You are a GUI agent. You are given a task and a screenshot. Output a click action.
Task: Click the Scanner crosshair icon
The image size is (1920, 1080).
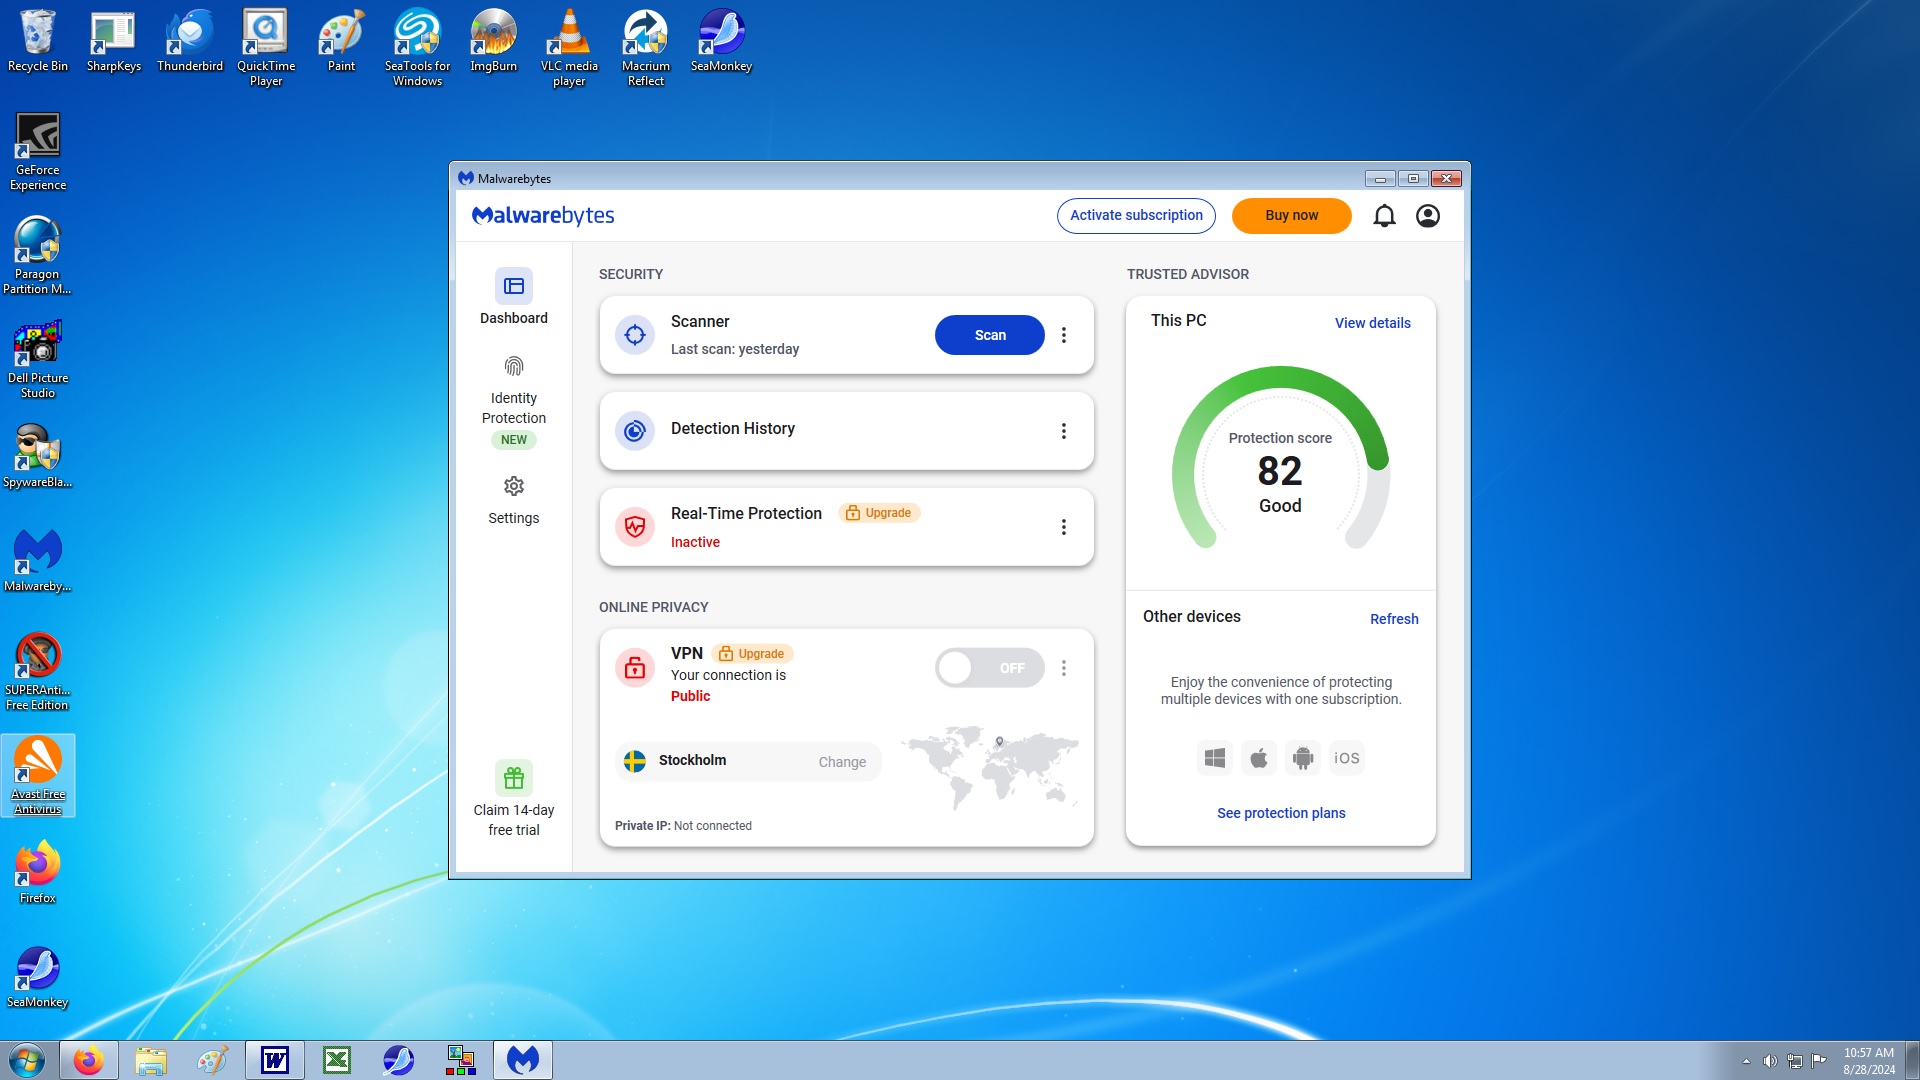pyautogui.click(x=635, y=335)
